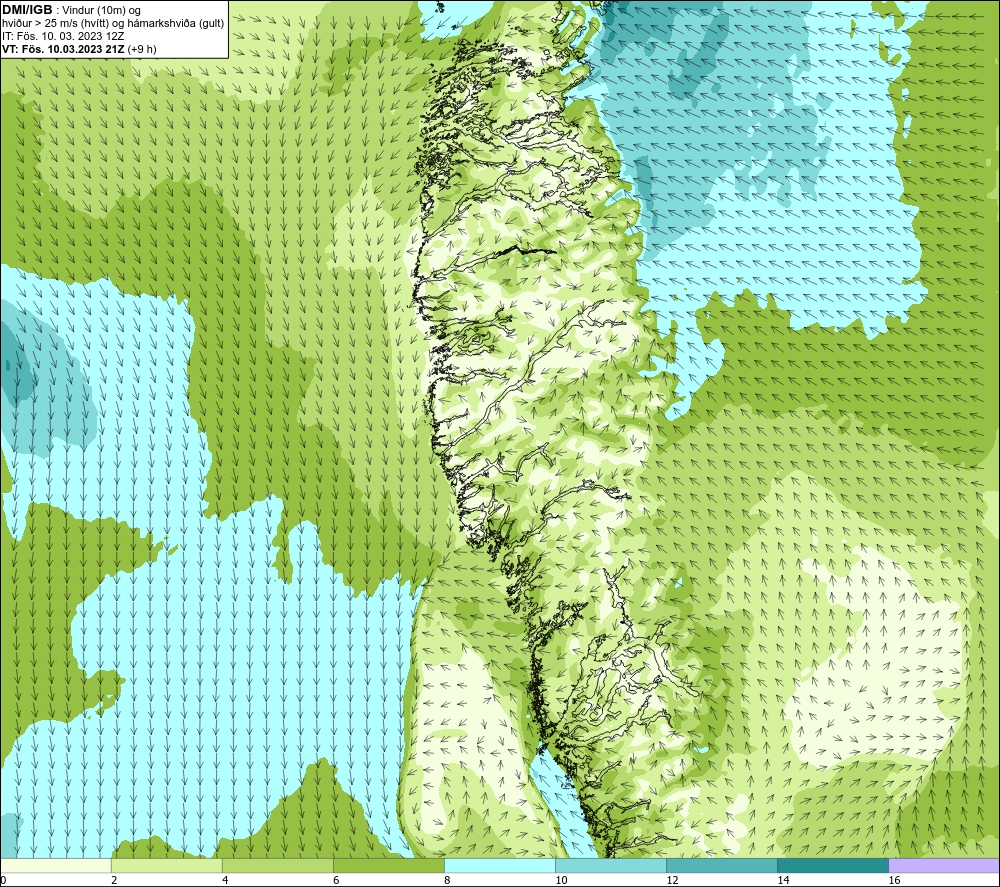Select the 6–8 m/s dark green swatch
The image size is (1000, 887).
point(388,865)
